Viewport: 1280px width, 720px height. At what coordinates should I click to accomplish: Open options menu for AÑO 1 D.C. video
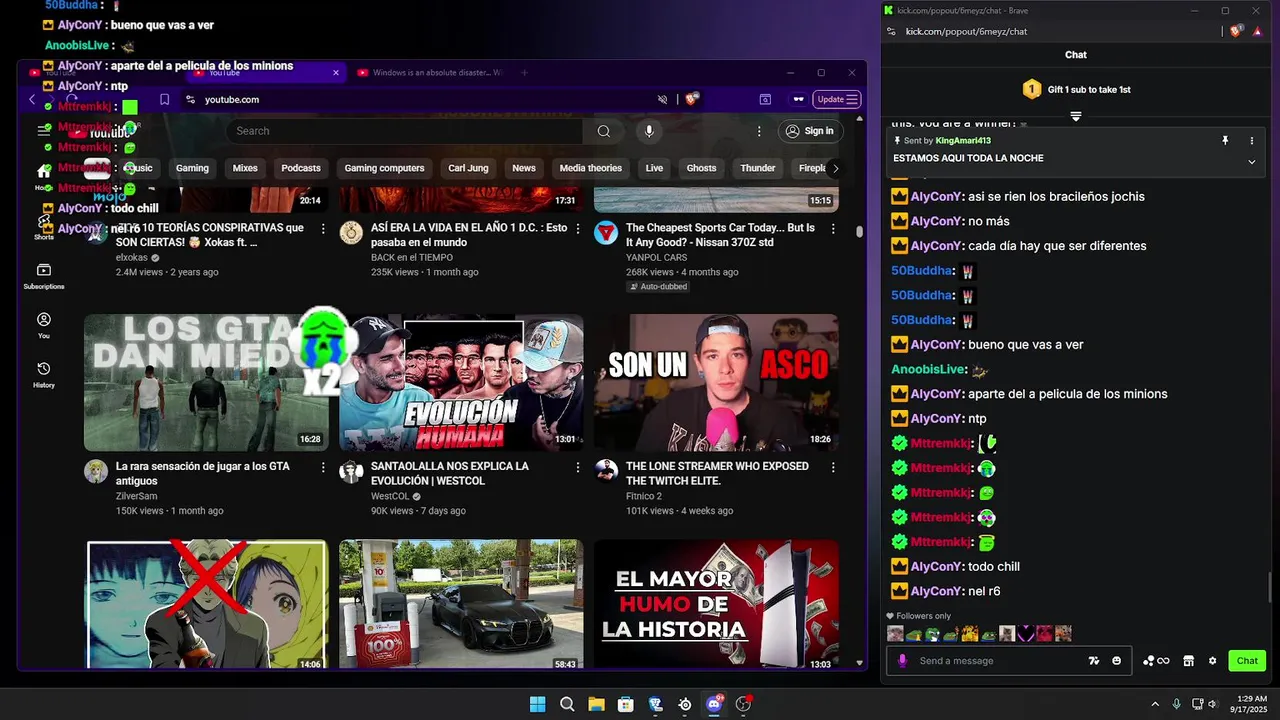pos(578,228)
